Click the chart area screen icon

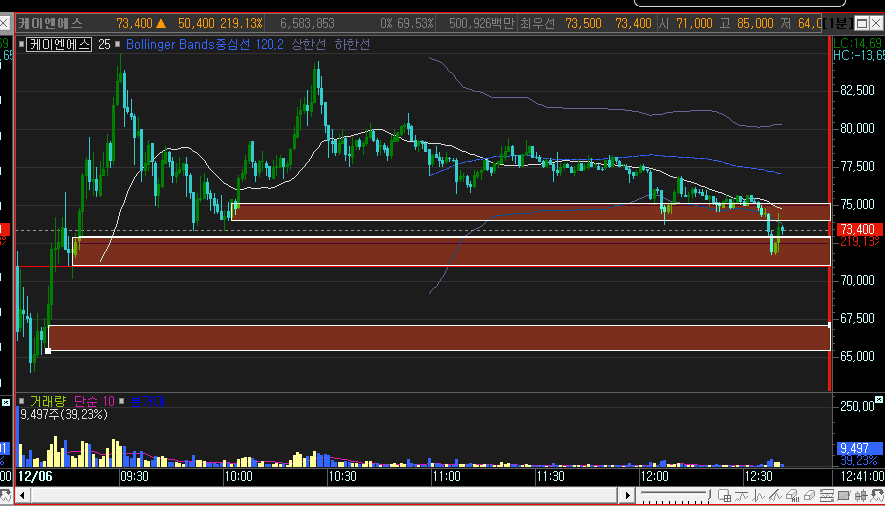pos(844,496)
